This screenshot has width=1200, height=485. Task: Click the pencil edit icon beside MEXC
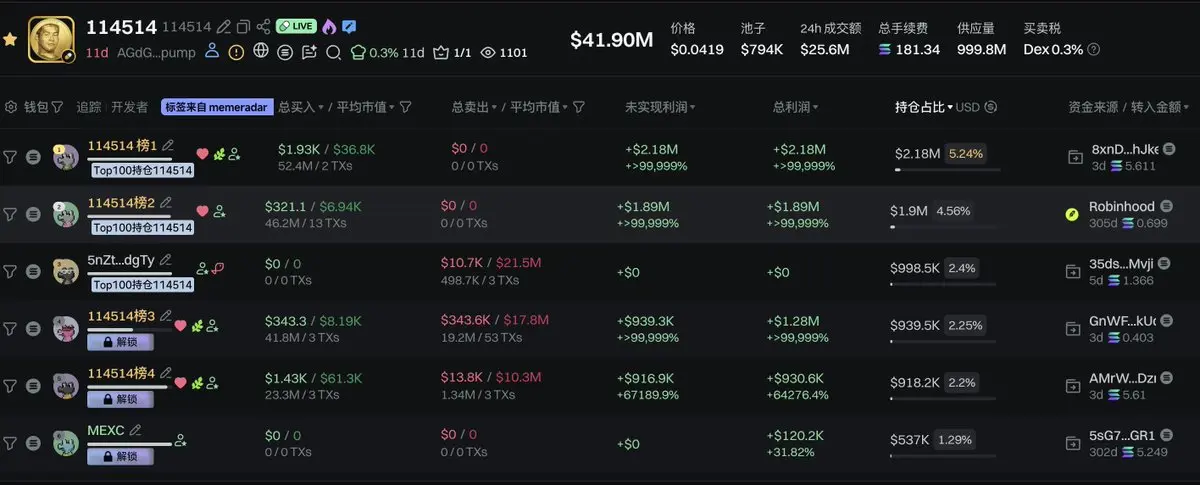pos(136,430)
